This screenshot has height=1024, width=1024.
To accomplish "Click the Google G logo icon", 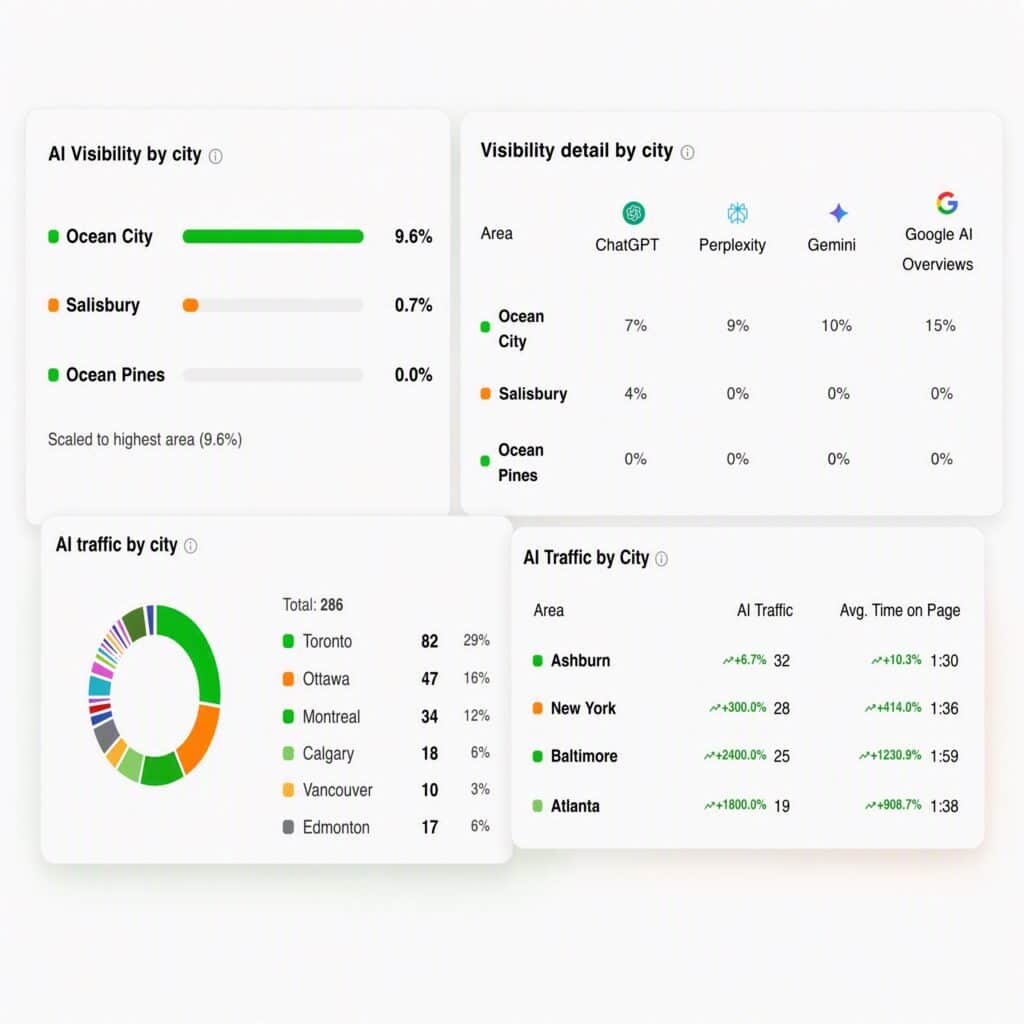I will click(946, 203).
